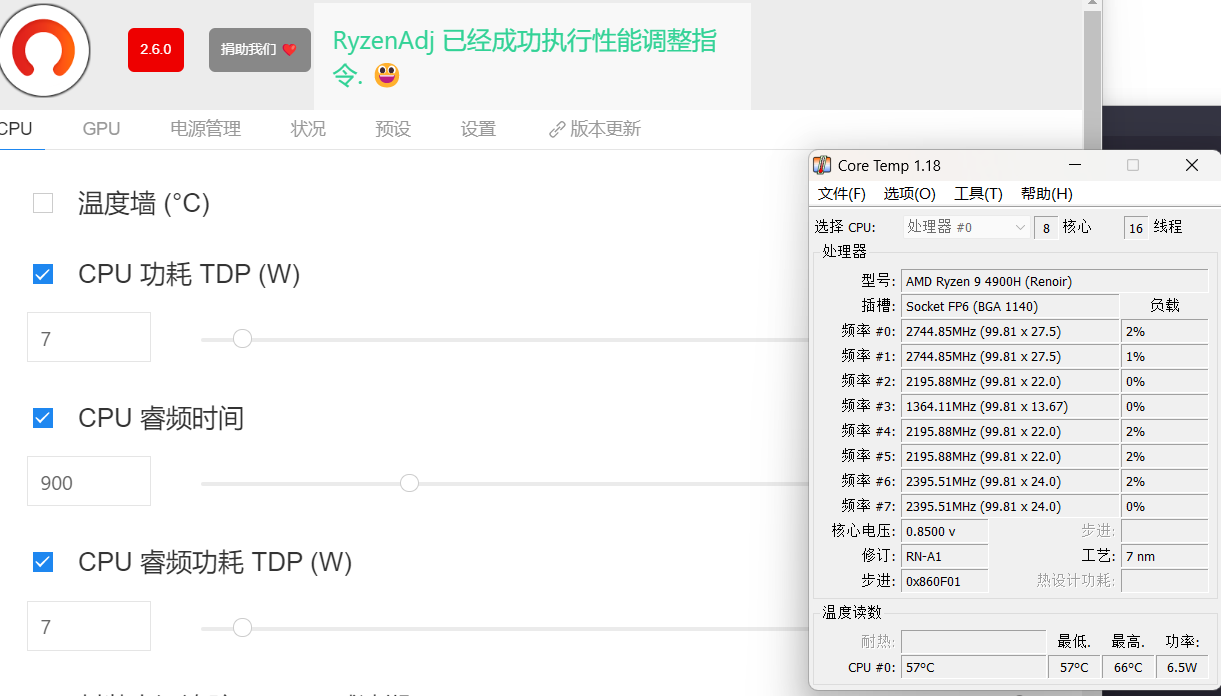1221x696 pixels.
Task: Disable CPU 睿频功耗 TDP (W) checkbox
Action: (43, 562)
